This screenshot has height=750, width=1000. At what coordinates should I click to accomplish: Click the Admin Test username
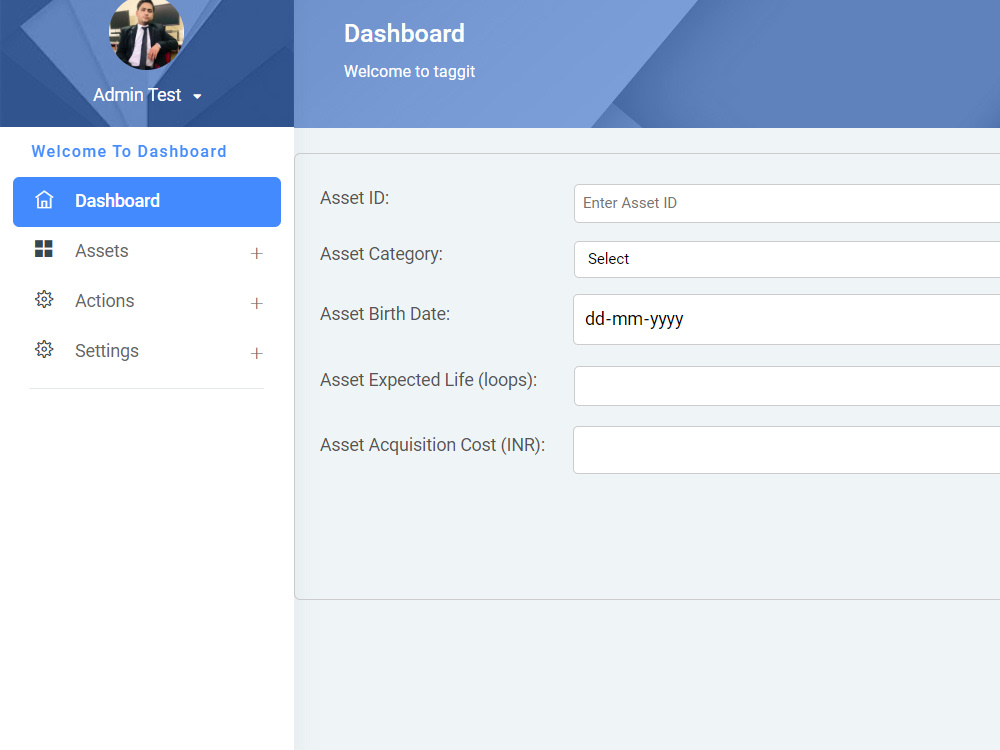point(137,94)
